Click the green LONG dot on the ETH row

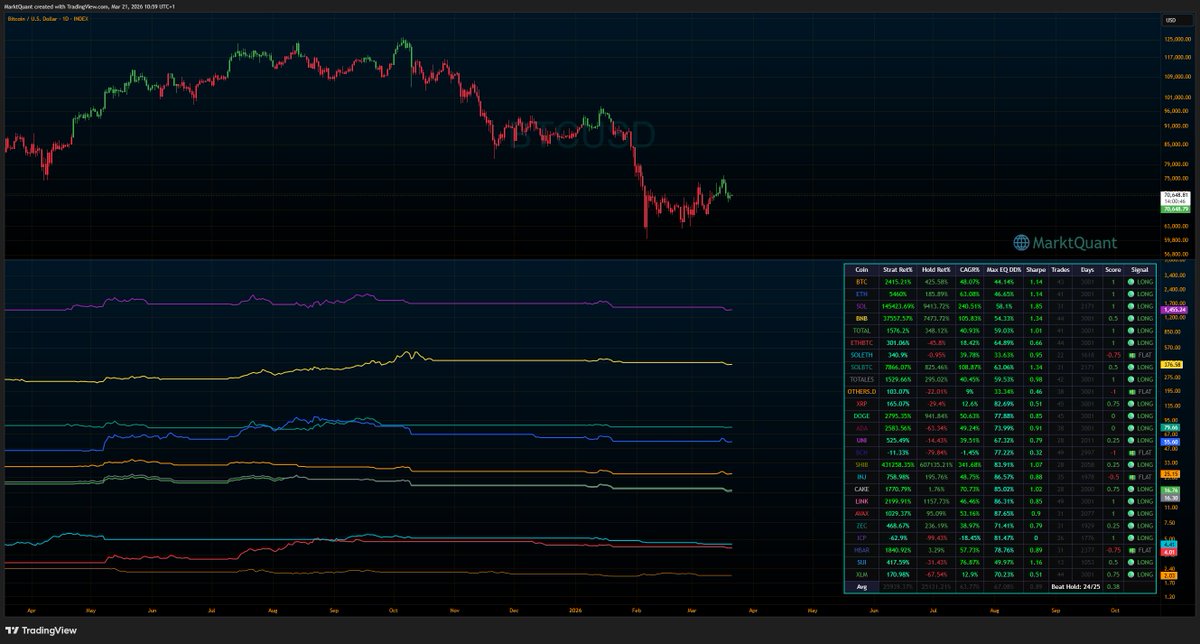point(1132,295)
